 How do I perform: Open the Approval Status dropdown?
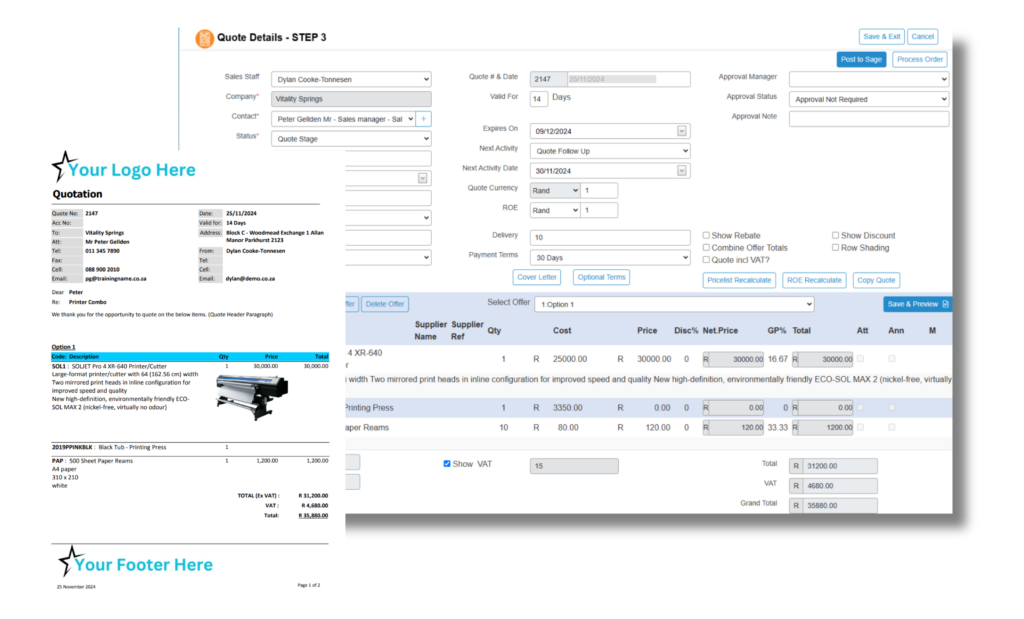(x=869, y=99)
